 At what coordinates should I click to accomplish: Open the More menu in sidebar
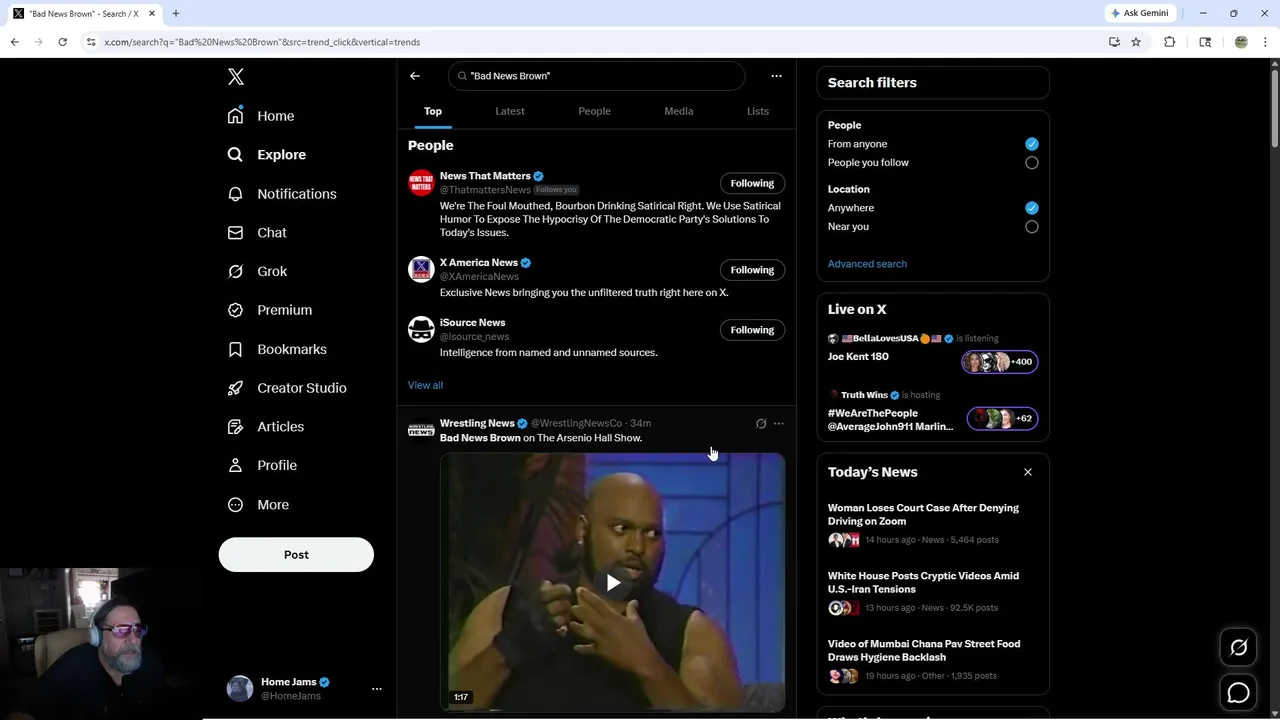258,505
